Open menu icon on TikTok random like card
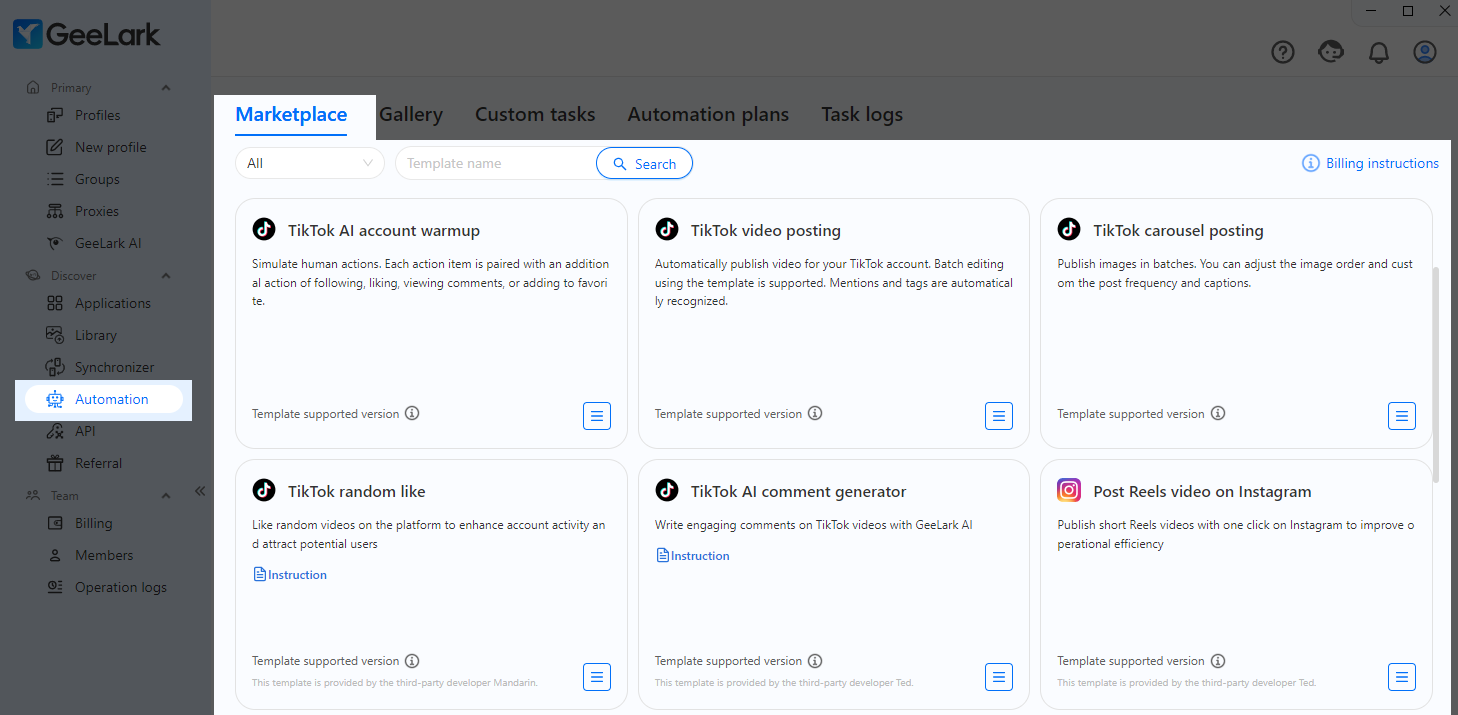Screen dimensions: 1458x715 click(x=597, y=677)
